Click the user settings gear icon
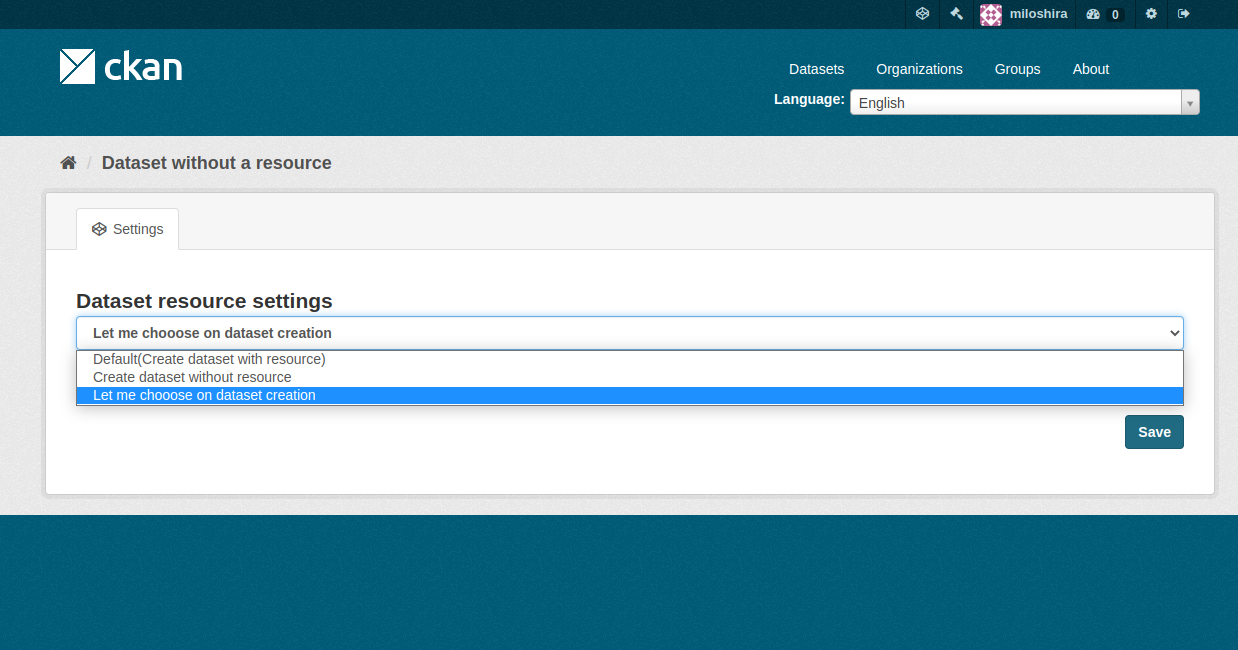Screen dimensions: 1238x650 [1150, 14]
